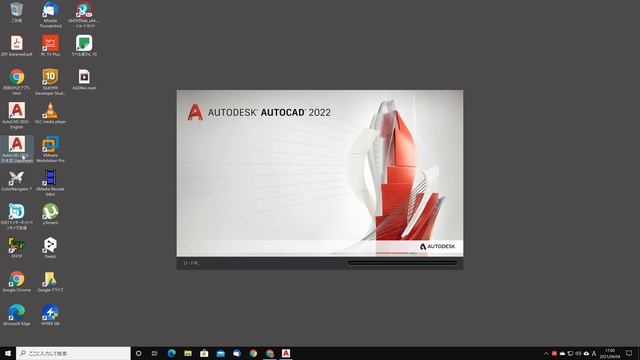Click the AutoCAD splash loading progress bar
640x360 pixels.
click(402, 263)
